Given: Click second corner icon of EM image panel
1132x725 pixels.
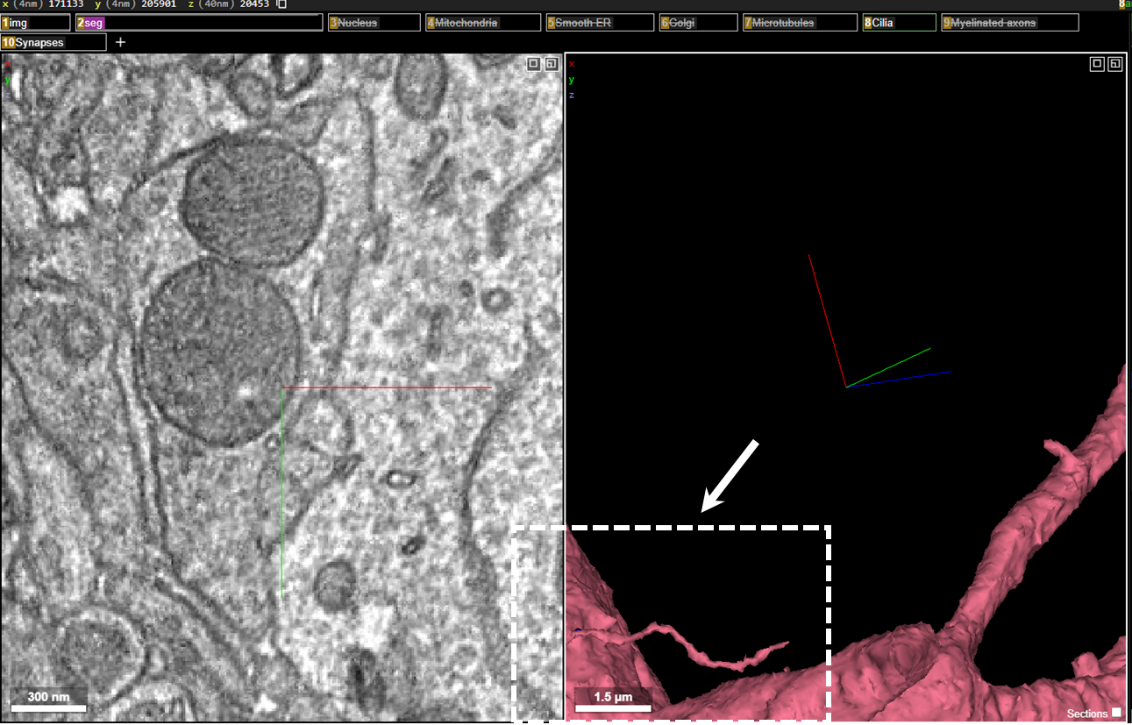Looking at the screenshot, I should tap(551, 64).
